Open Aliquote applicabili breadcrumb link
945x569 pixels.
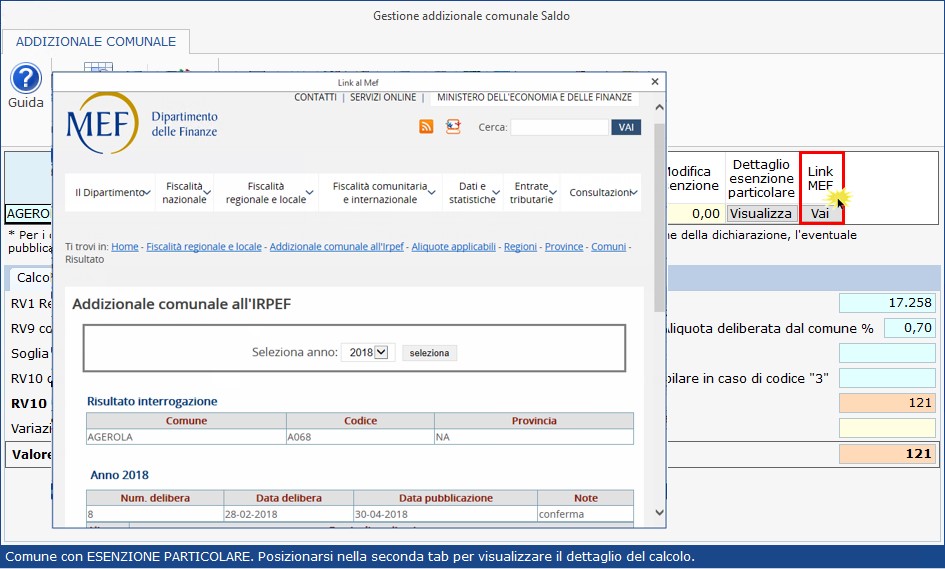[453, 247]
